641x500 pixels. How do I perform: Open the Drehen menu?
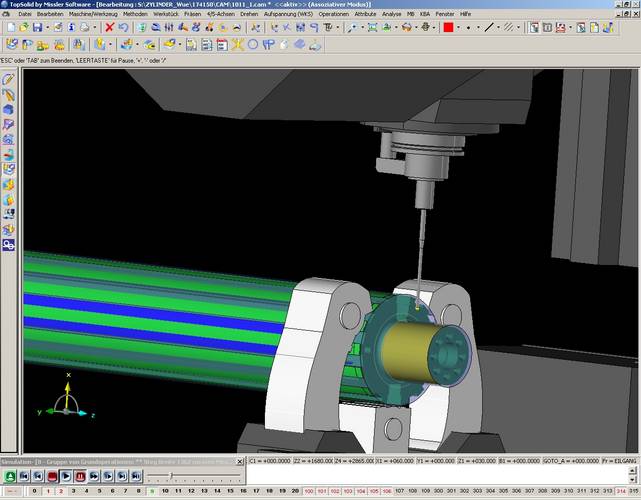(249, 14)
